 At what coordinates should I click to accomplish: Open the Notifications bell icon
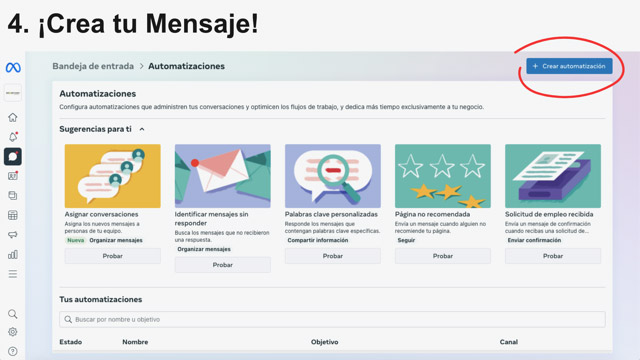(x=13, y=137)
